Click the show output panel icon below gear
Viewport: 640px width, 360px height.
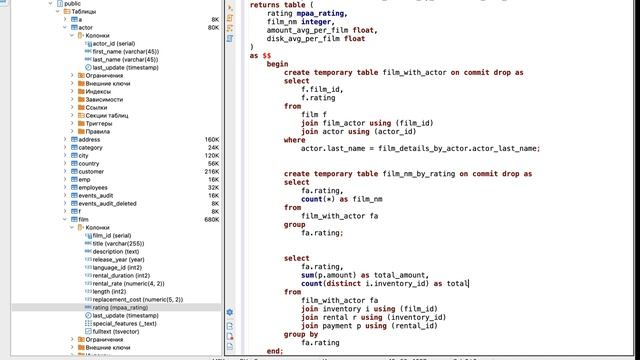click(230, 326)
